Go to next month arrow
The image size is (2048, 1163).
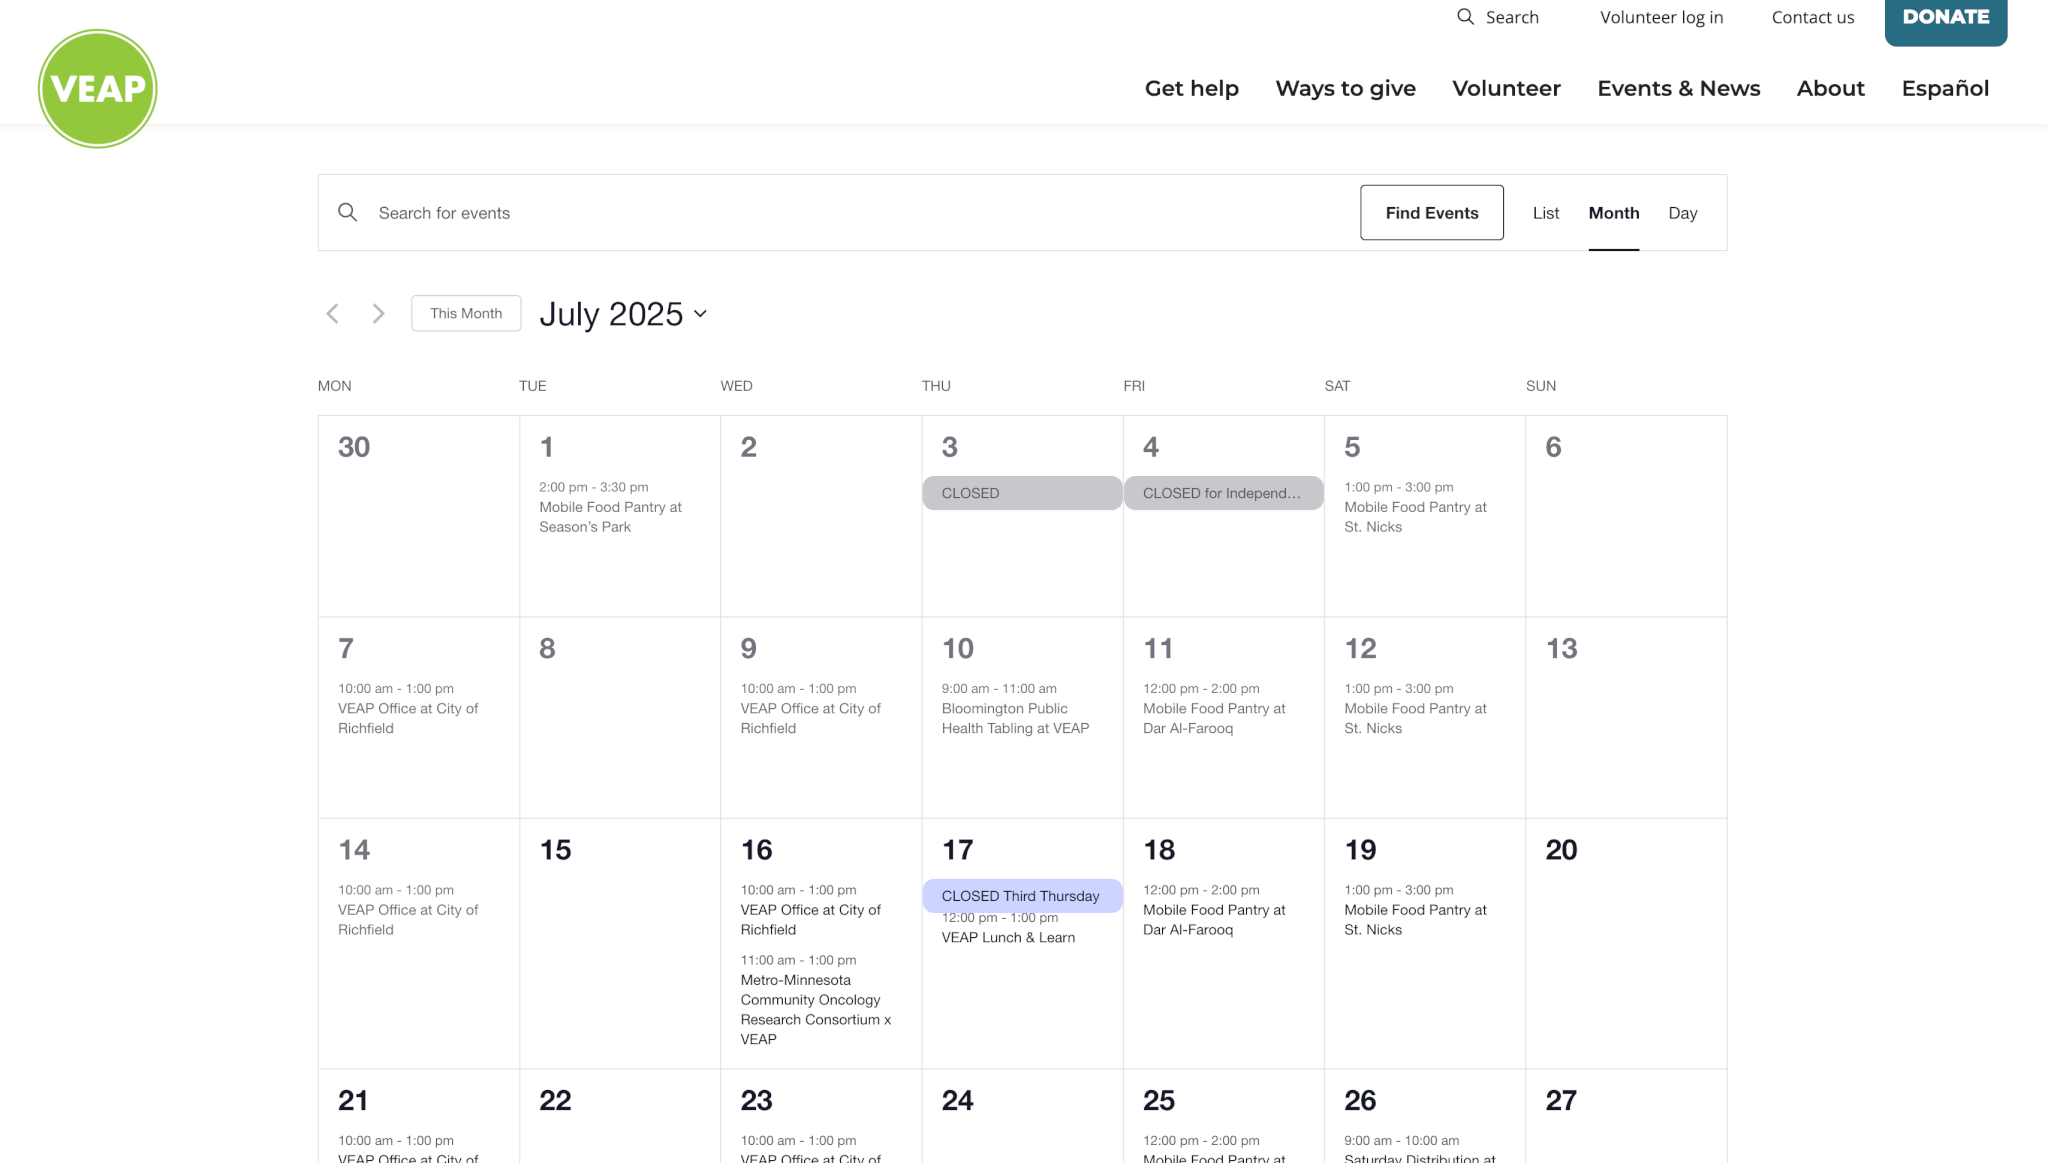(x=378, y=313)
